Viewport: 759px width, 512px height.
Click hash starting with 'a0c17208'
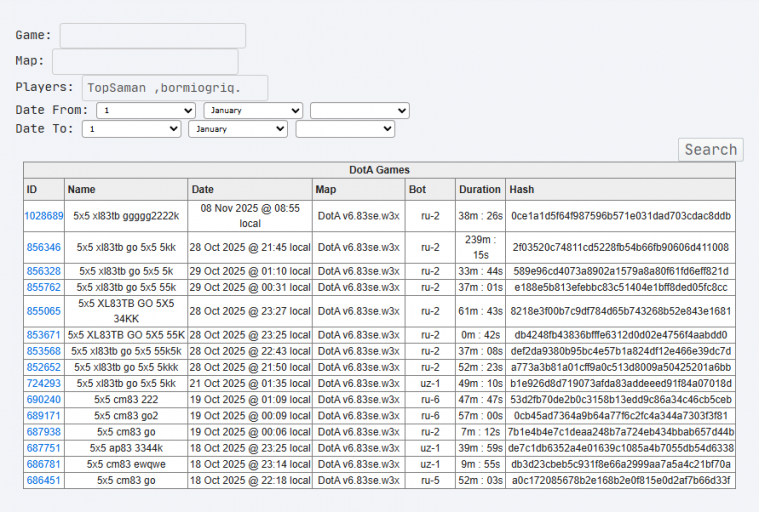(x=621, y=481)
